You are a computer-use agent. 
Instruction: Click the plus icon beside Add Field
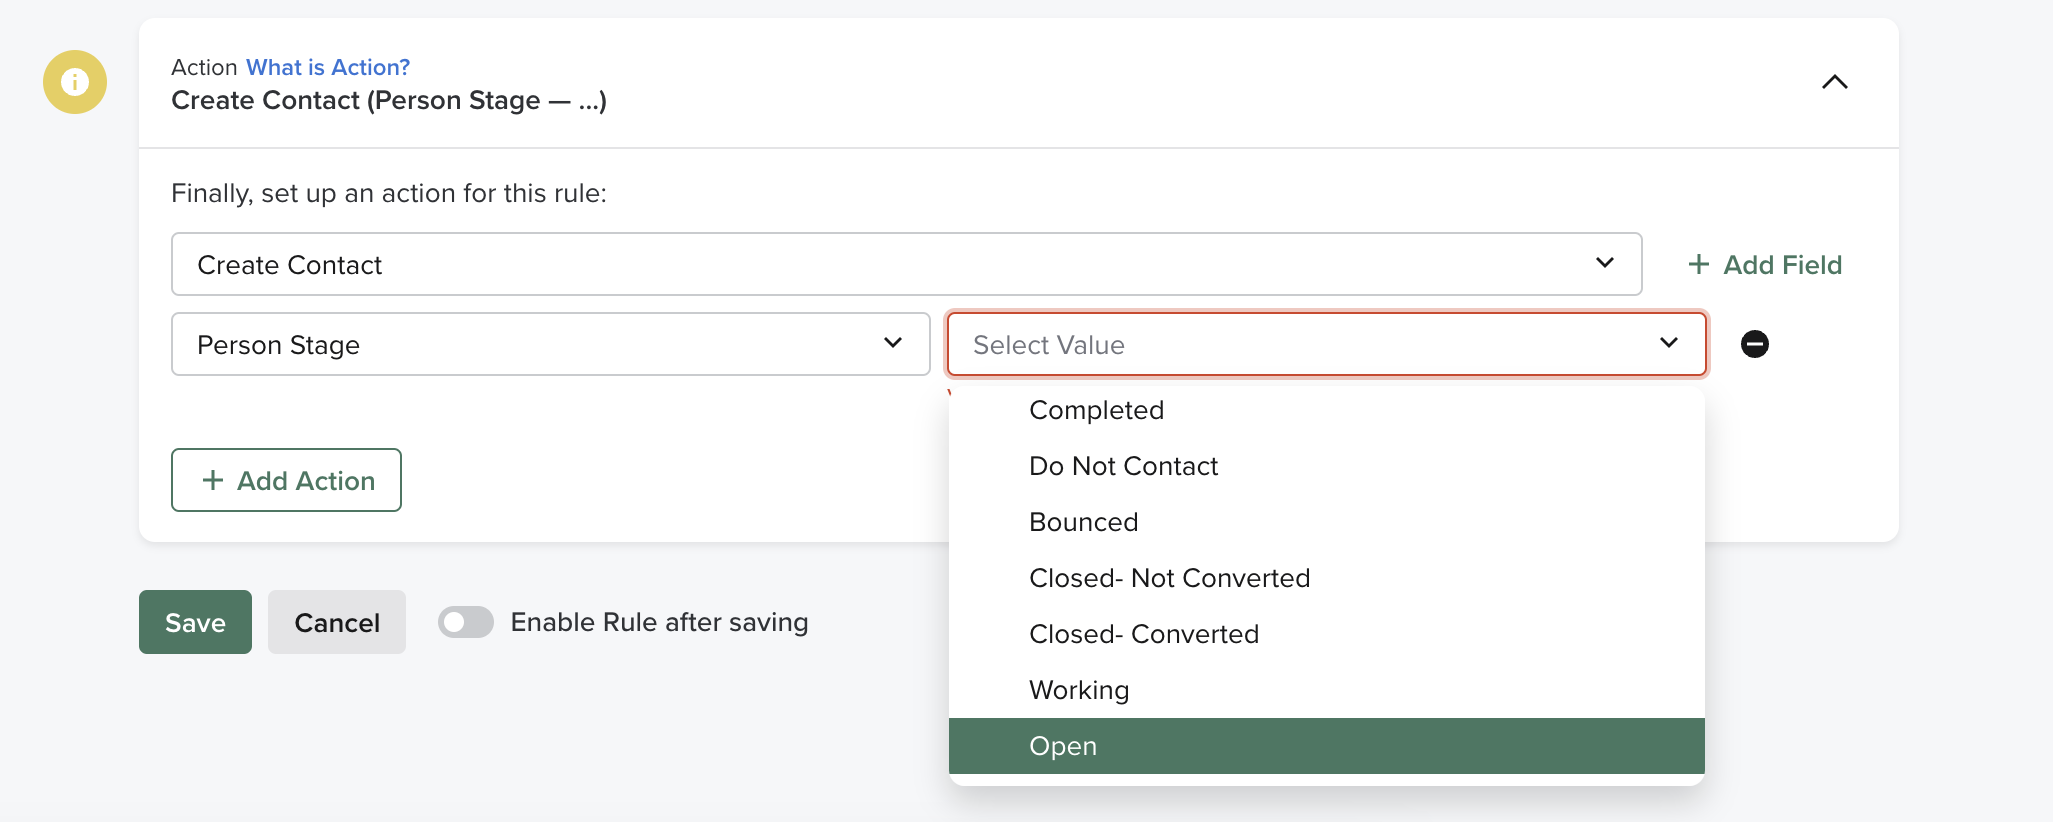point(1698,265)
